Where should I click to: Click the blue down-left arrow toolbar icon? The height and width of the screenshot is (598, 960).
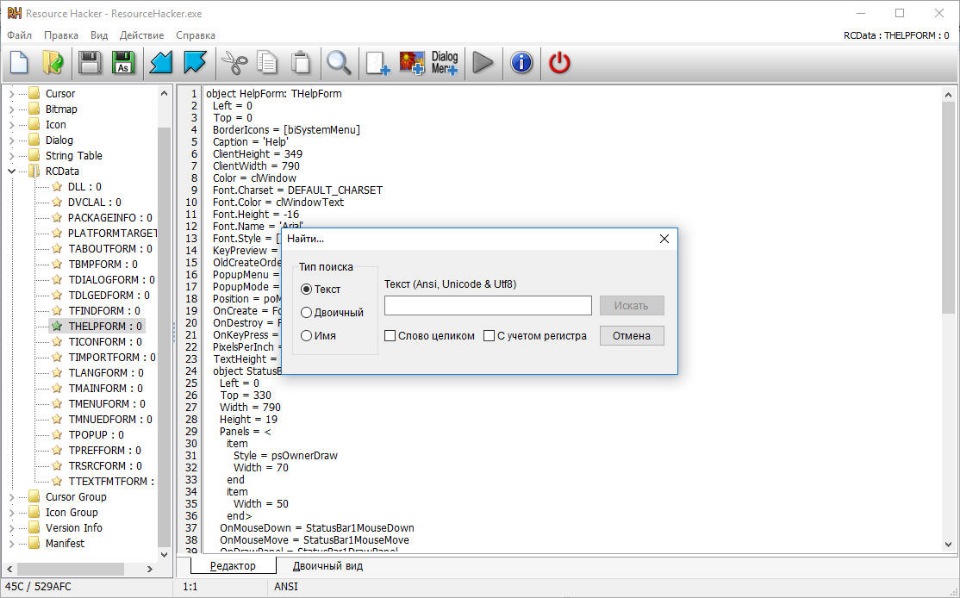162,62
